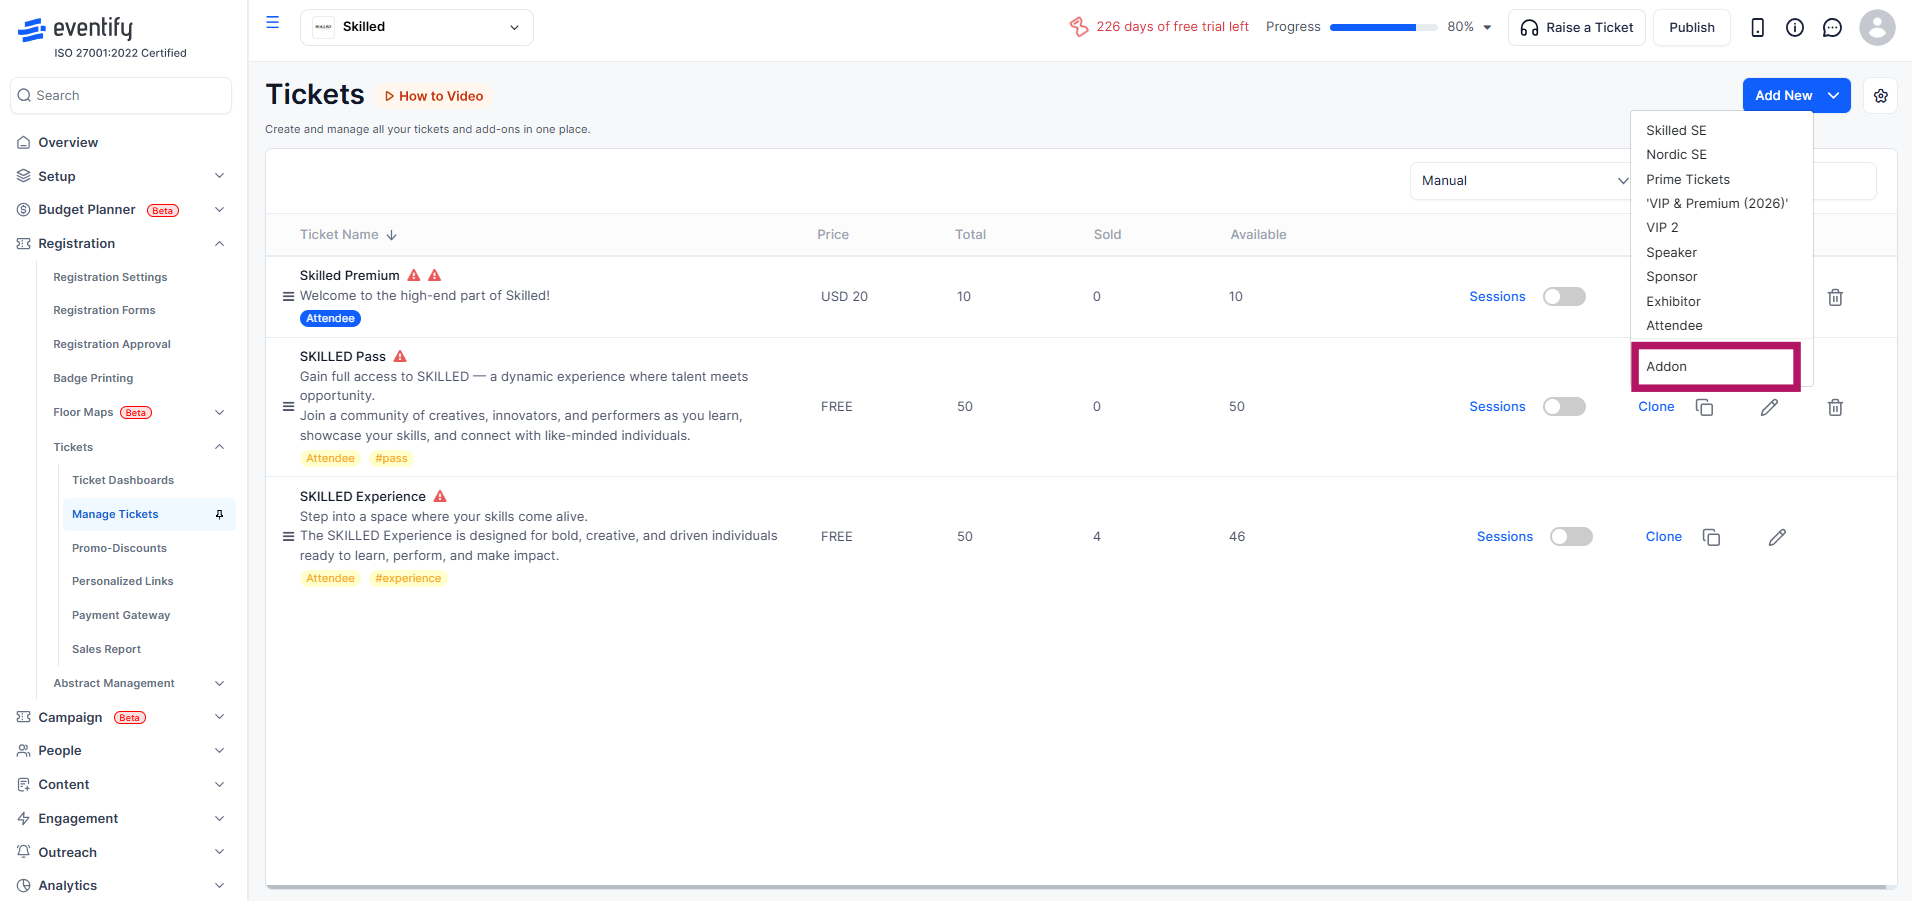Click free trial days icon
This screenshot has width=1912, height=901.
pyautogui.click(x=1079, y=27)
